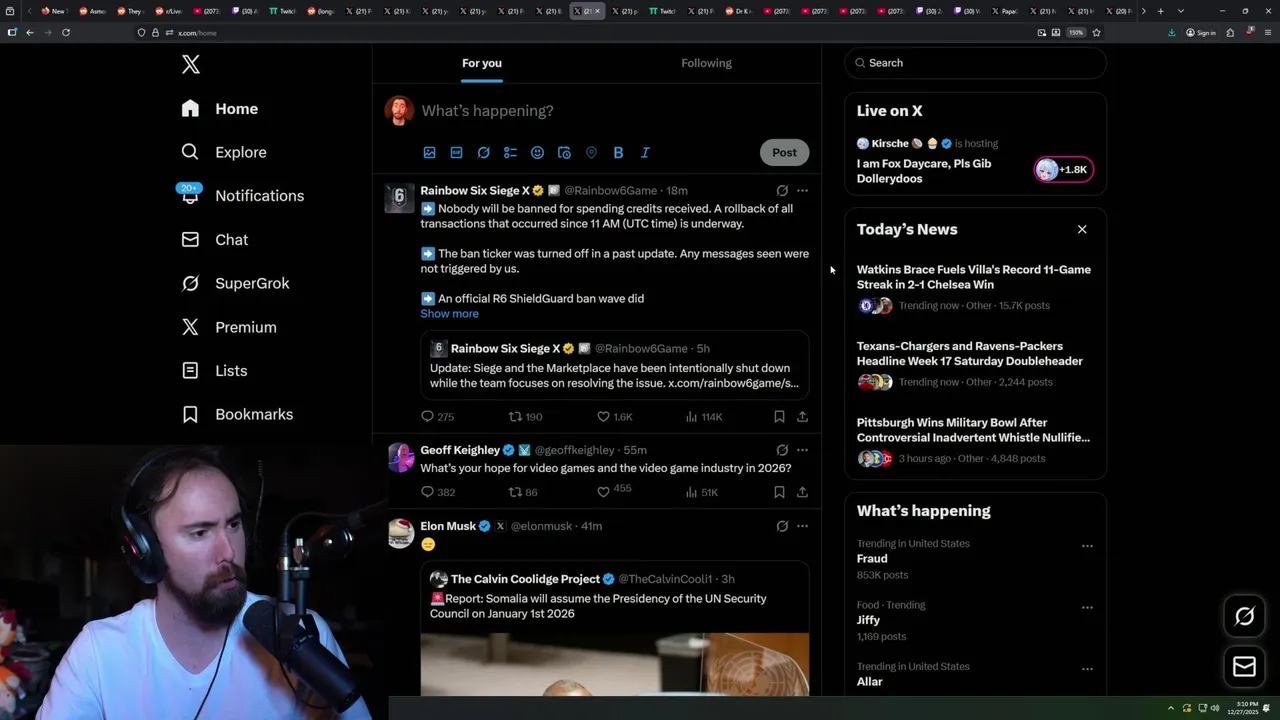The image size is (1280, 720).
Task: Open Grok on Rainbow Six post
Action: pos(782,191)
